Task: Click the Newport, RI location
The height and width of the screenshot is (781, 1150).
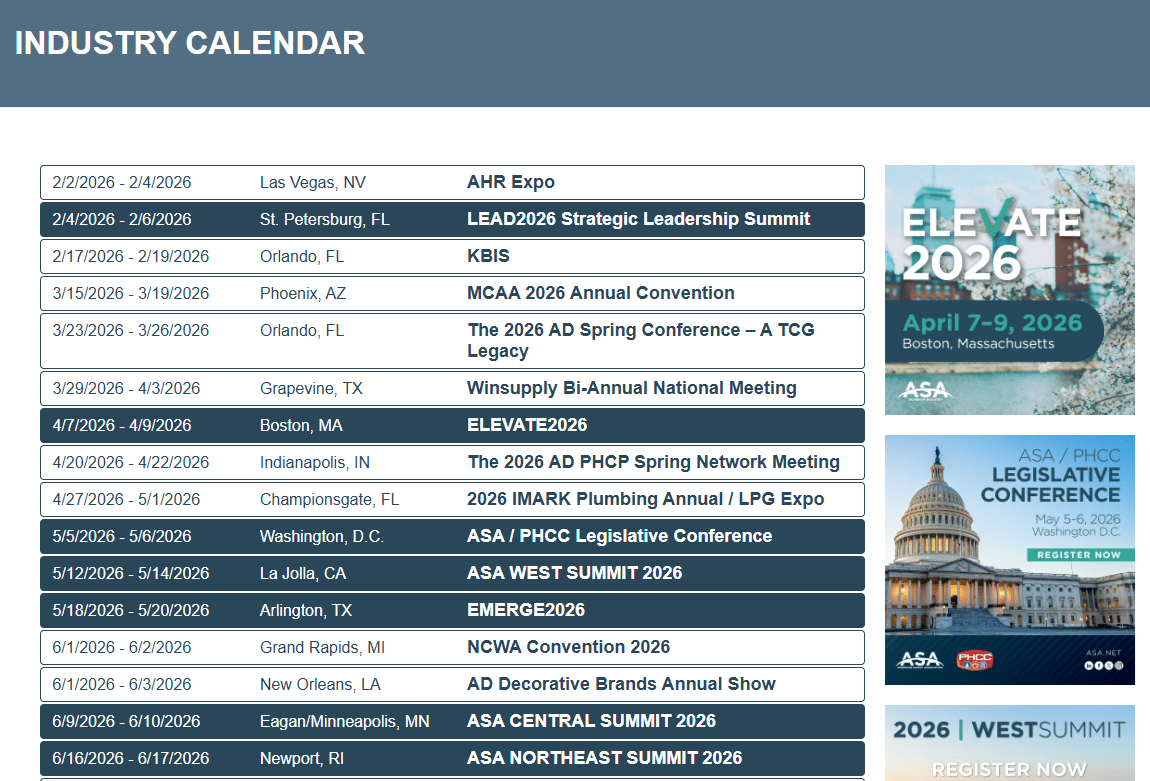Action: tap(301, 758)
